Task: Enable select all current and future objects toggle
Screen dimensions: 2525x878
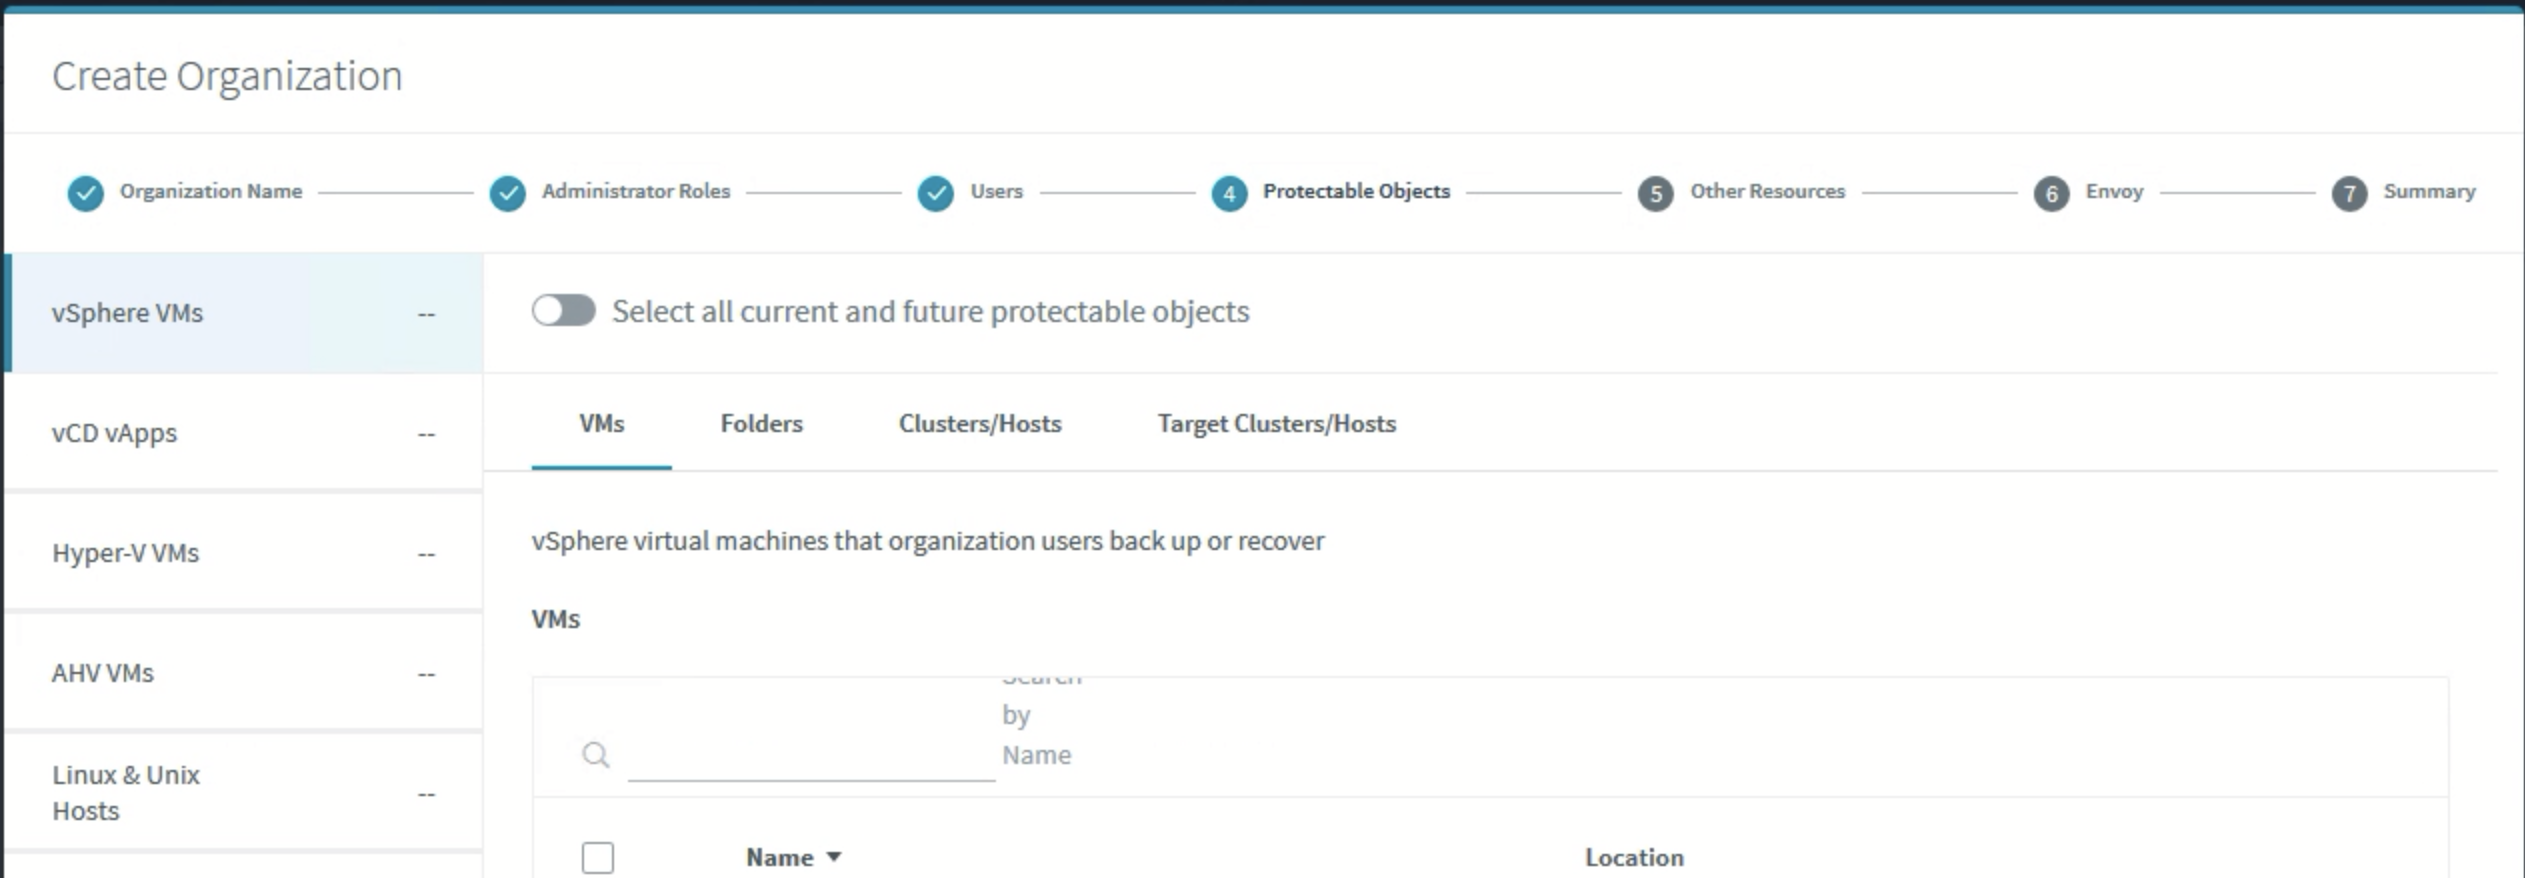Action: (x=563, y=311)
